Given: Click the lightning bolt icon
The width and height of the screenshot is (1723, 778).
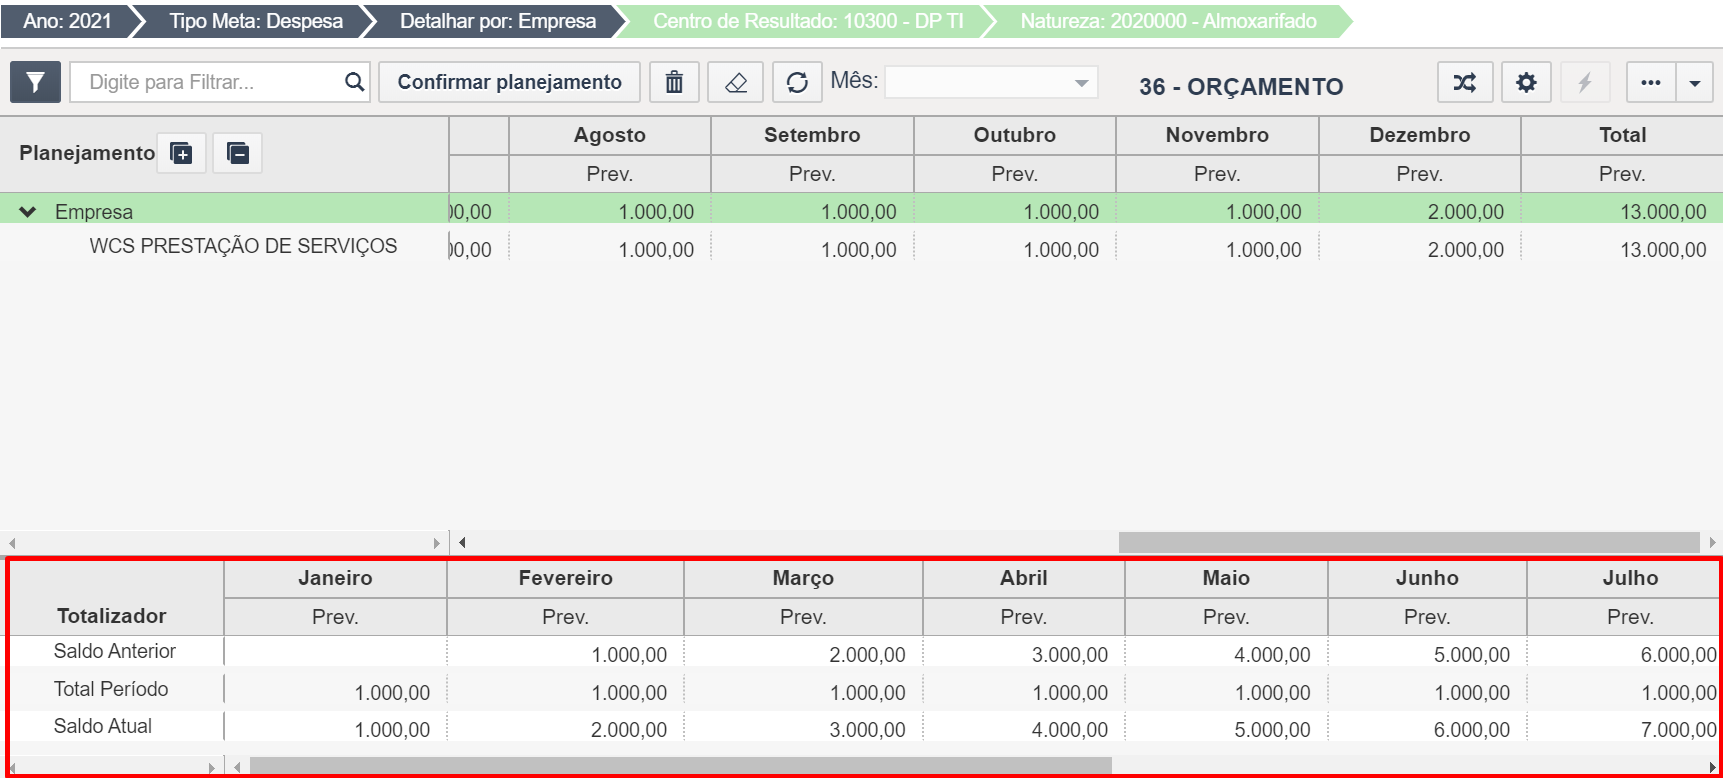Looking at the screenshot, I should 1585,82.
